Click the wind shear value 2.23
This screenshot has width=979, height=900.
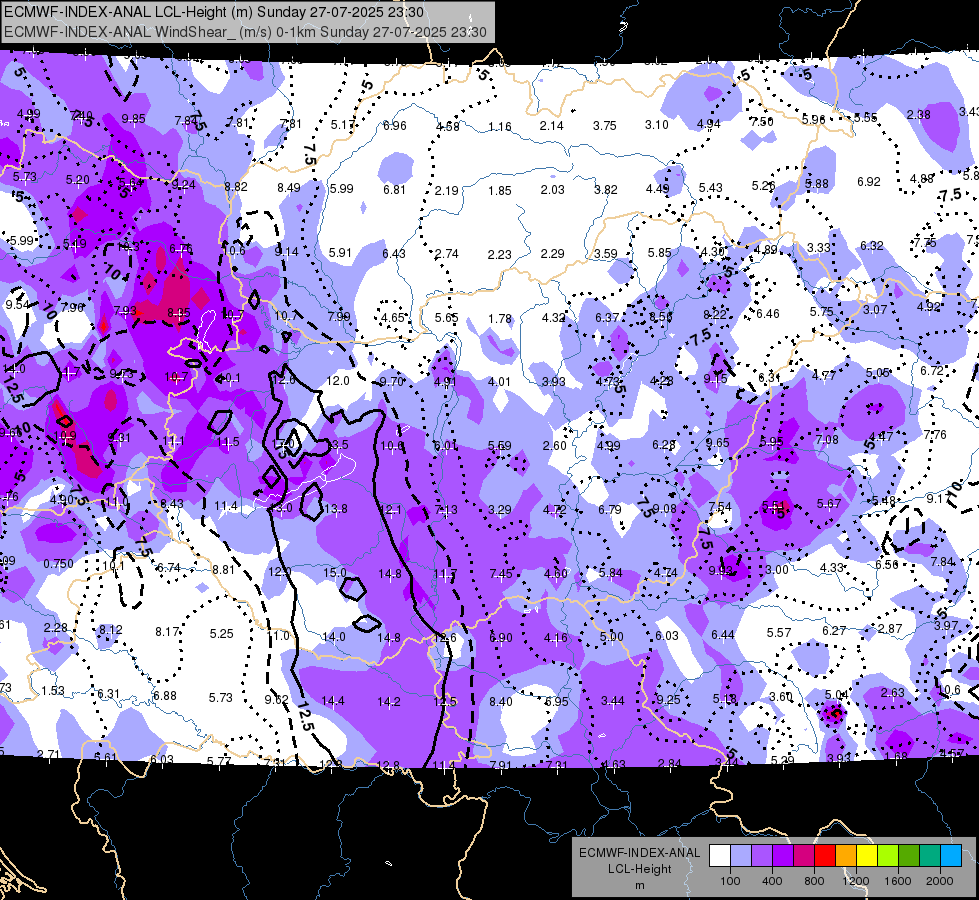pyautogui.click(x=499, y=254)
